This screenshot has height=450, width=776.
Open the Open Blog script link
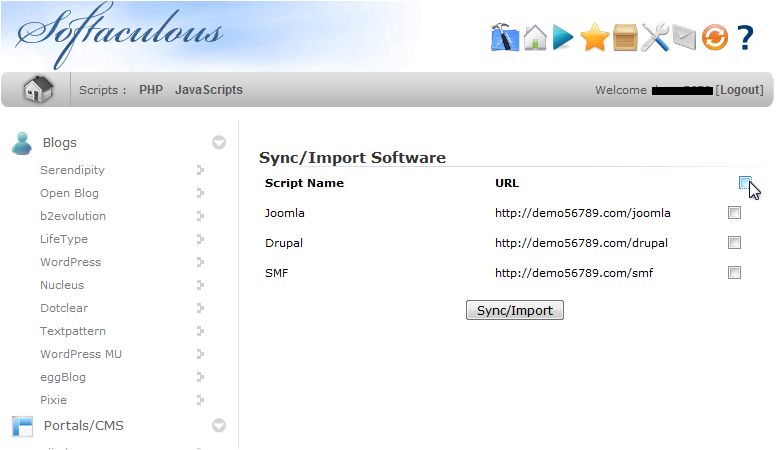69,193
